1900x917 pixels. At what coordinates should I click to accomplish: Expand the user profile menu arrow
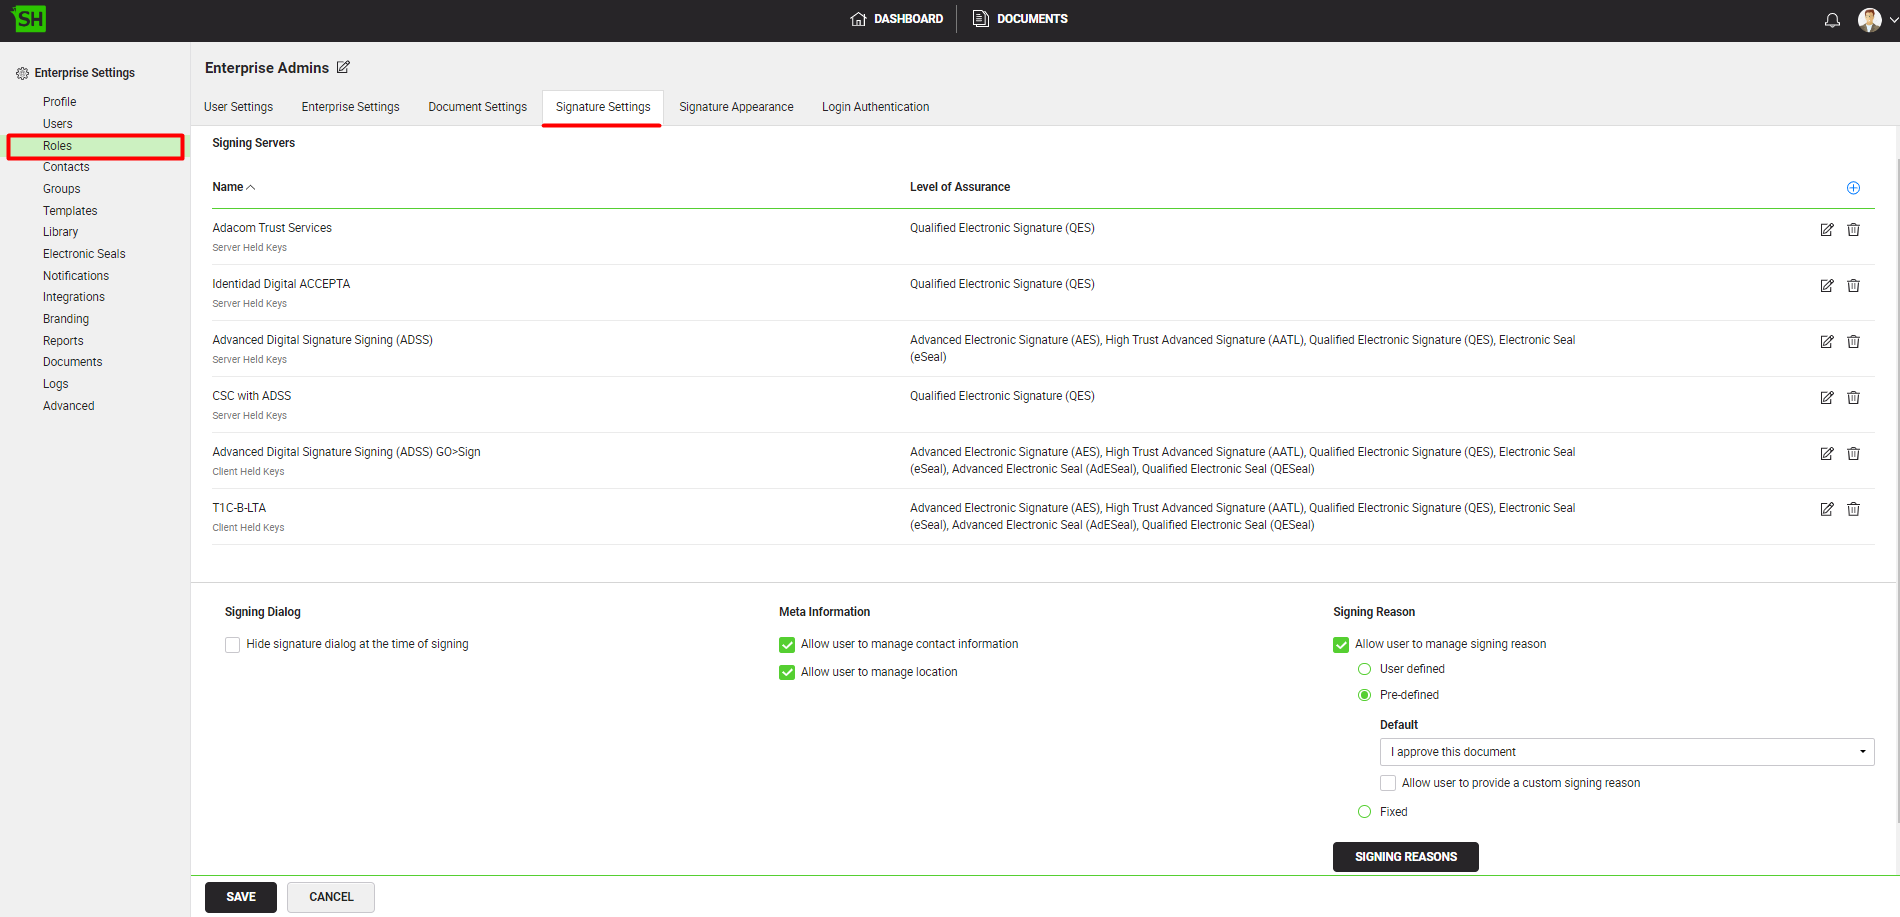click(x=1893, y=20)
